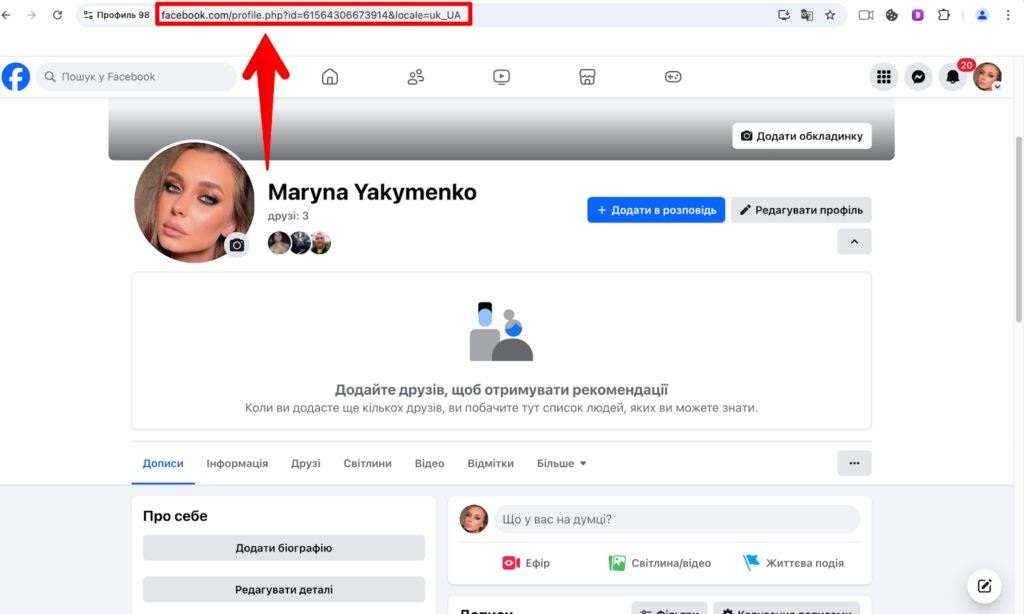Collapse the profile header with chevron button
Image resolution: width=1024 pixels, height=614 pixels.
[854, 241]
